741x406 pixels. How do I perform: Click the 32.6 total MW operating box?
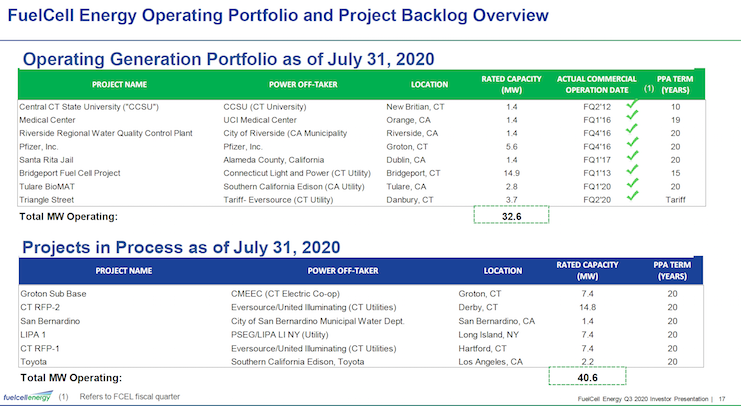(x=511, y=215)
